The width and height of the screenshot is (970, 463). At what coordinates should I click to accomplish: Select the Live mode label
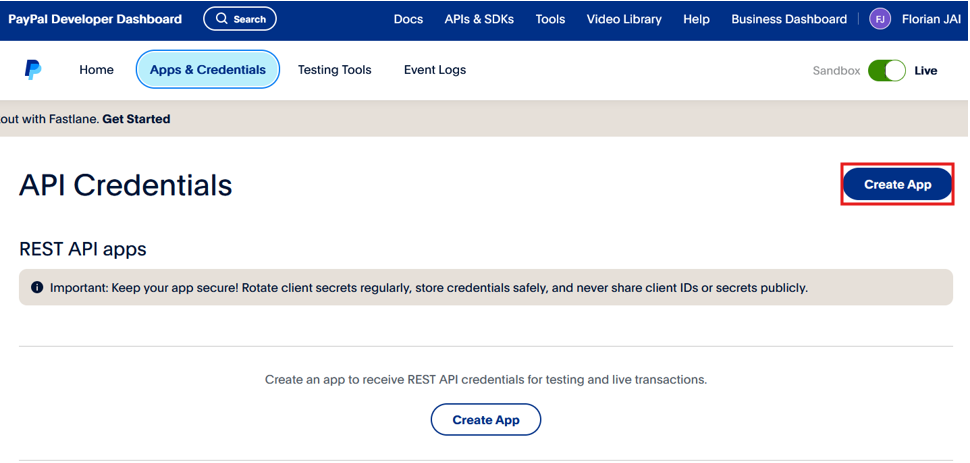tap(926, 71)
